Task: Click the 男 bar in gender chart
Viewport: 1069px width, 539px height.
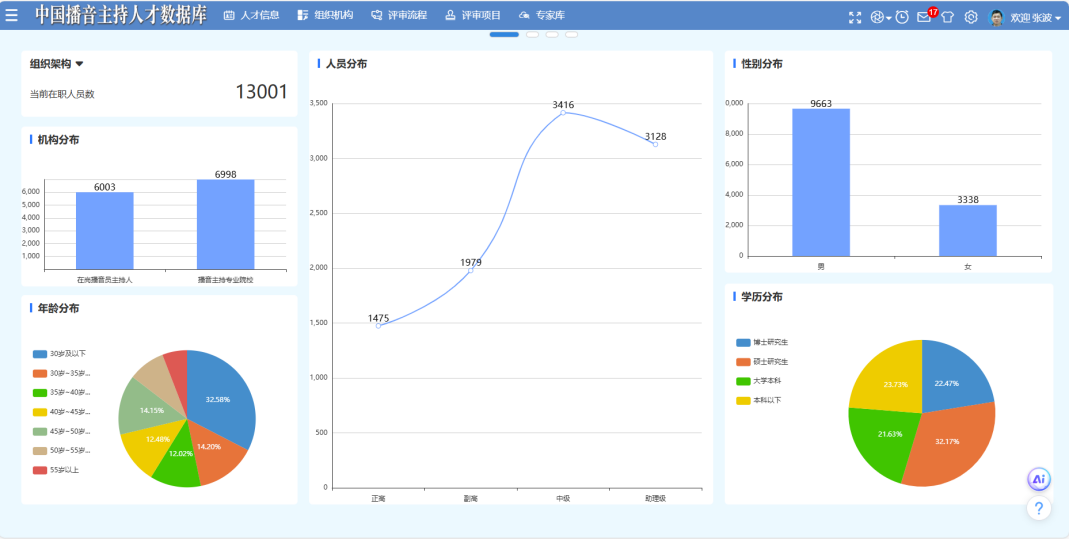Action: tap(820, 182)
